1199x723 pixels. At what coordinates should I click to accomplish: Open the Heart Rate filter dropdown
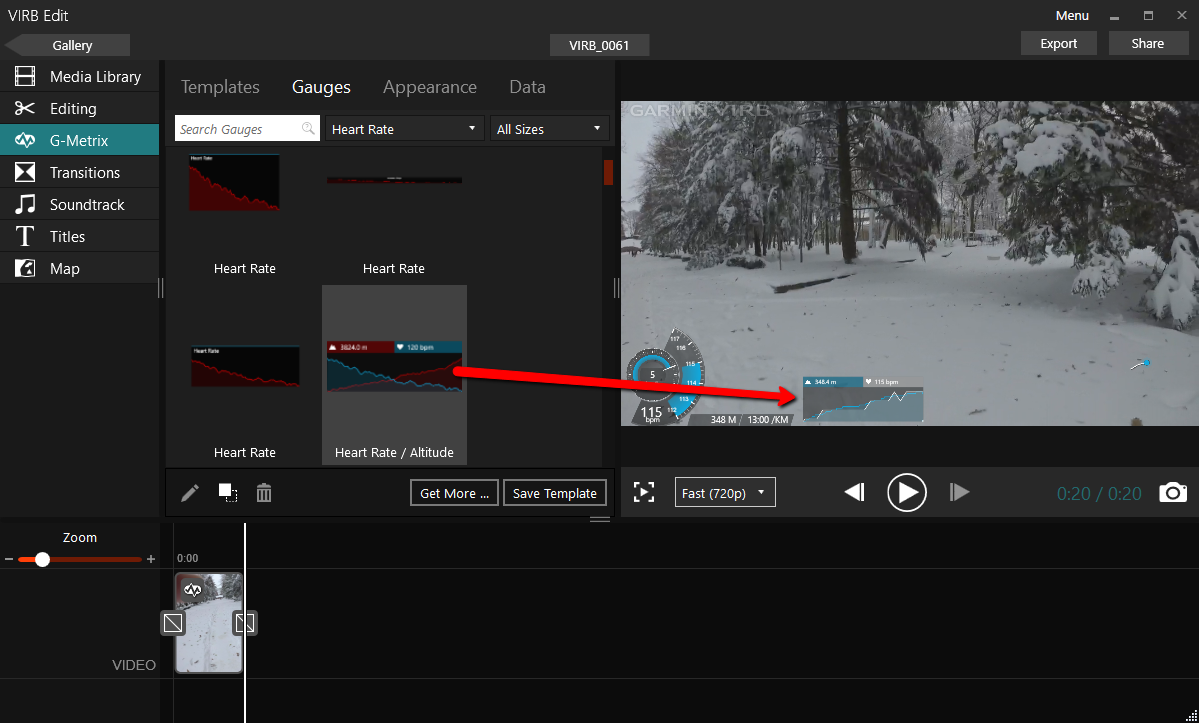coord(405,129)
